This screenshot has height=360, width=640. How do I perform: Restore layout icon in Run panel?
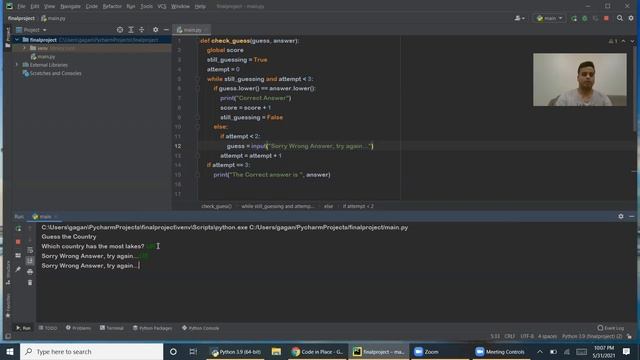(x=18, y=256)
